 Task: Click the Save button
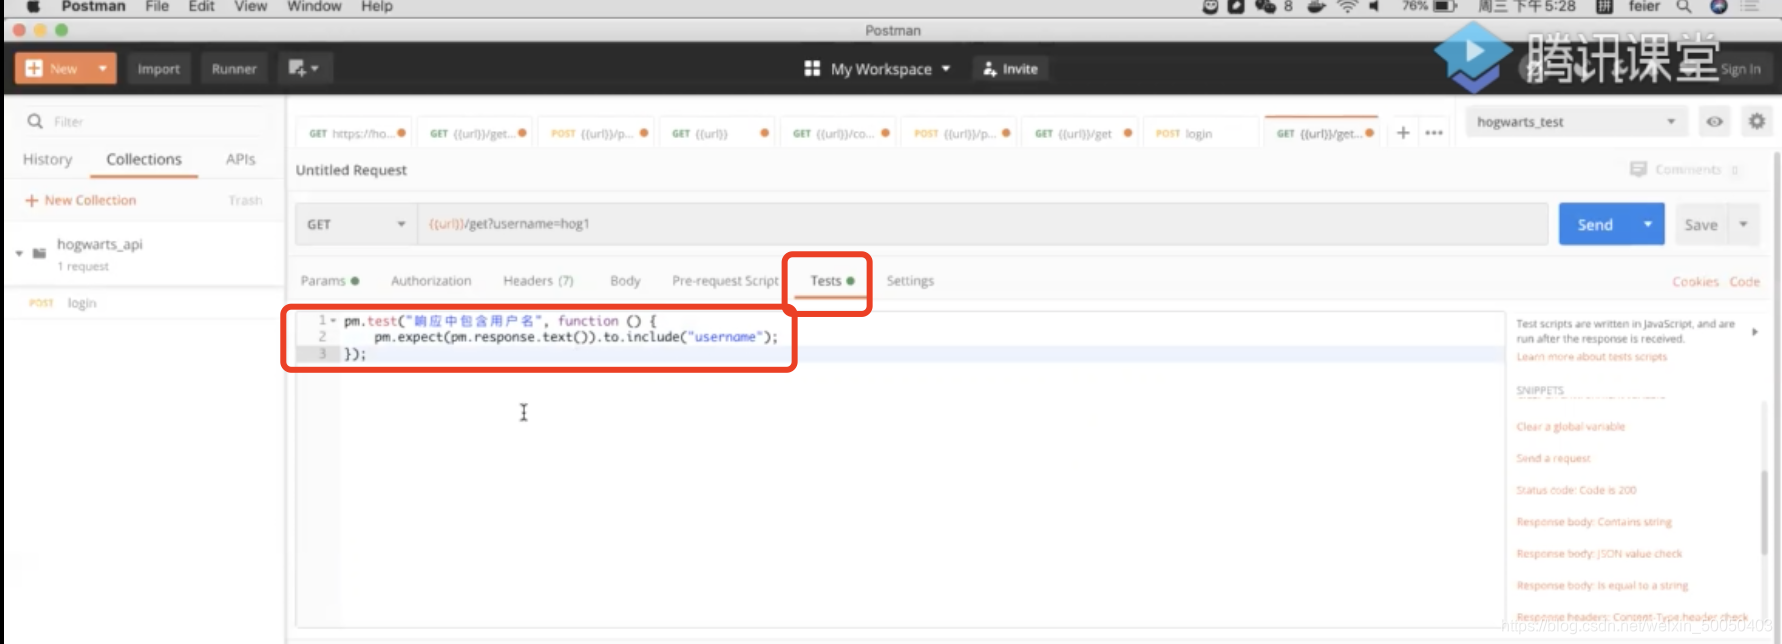click(x=1700, y=224)
